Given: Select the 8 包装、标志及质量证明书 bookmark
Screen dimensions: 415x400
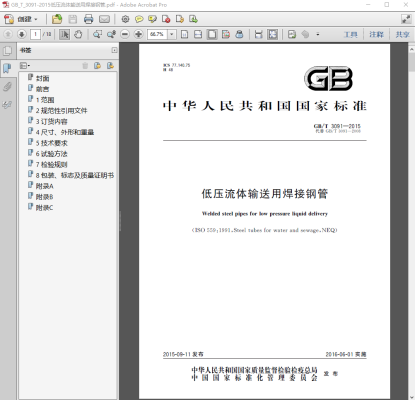Looking at the screenshot, I should [x=75, y=175].
